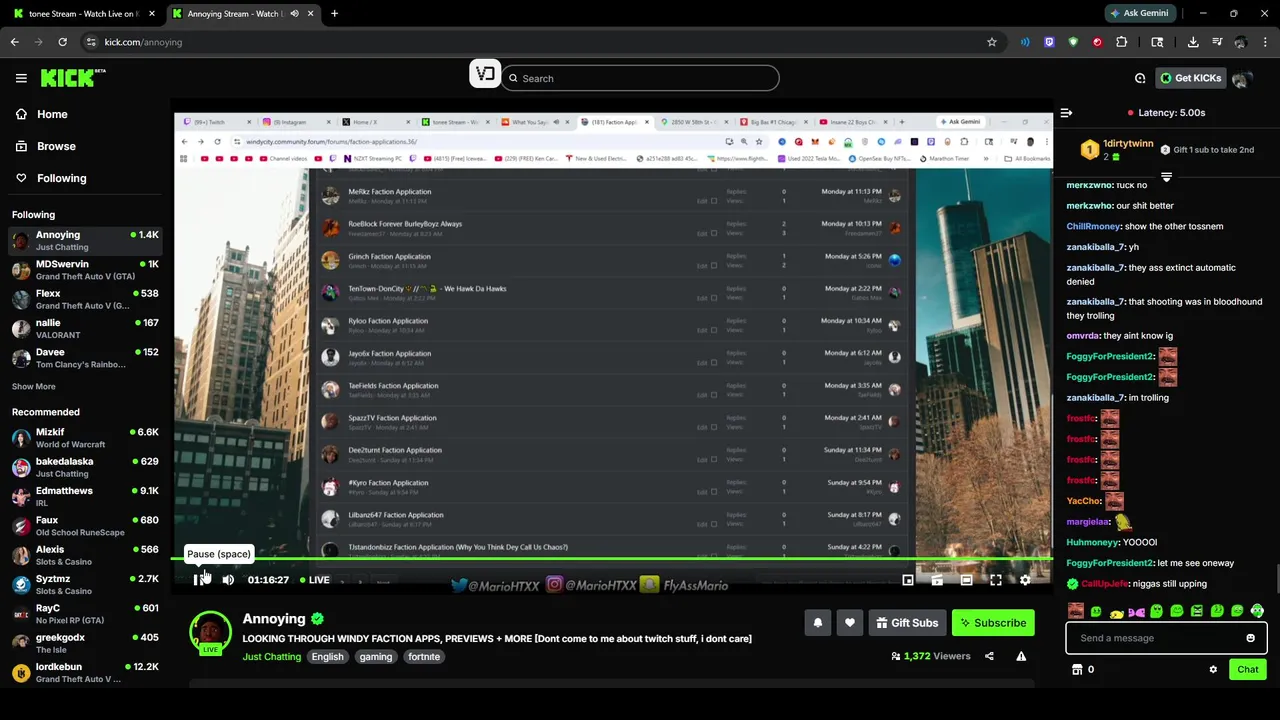This screenshot has width=1280, height=720.
Task: Mute the stream volume speaker icon
Action: 228,580
